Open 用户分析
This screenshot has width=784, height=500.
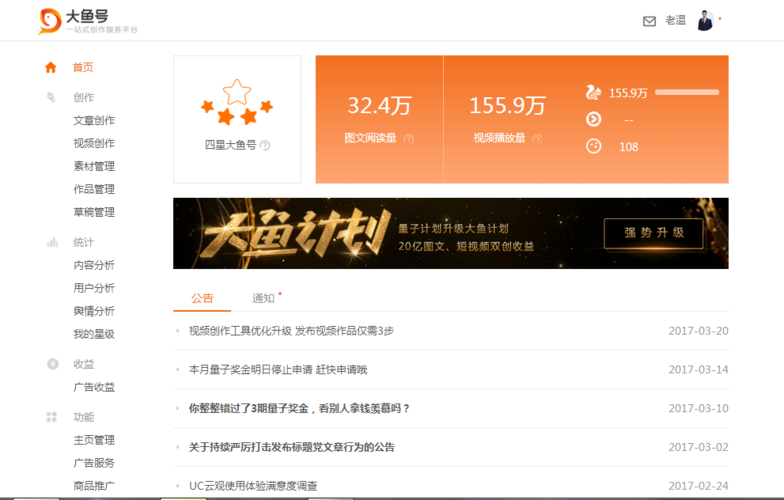pyautogui.click(x=94, y=288)
